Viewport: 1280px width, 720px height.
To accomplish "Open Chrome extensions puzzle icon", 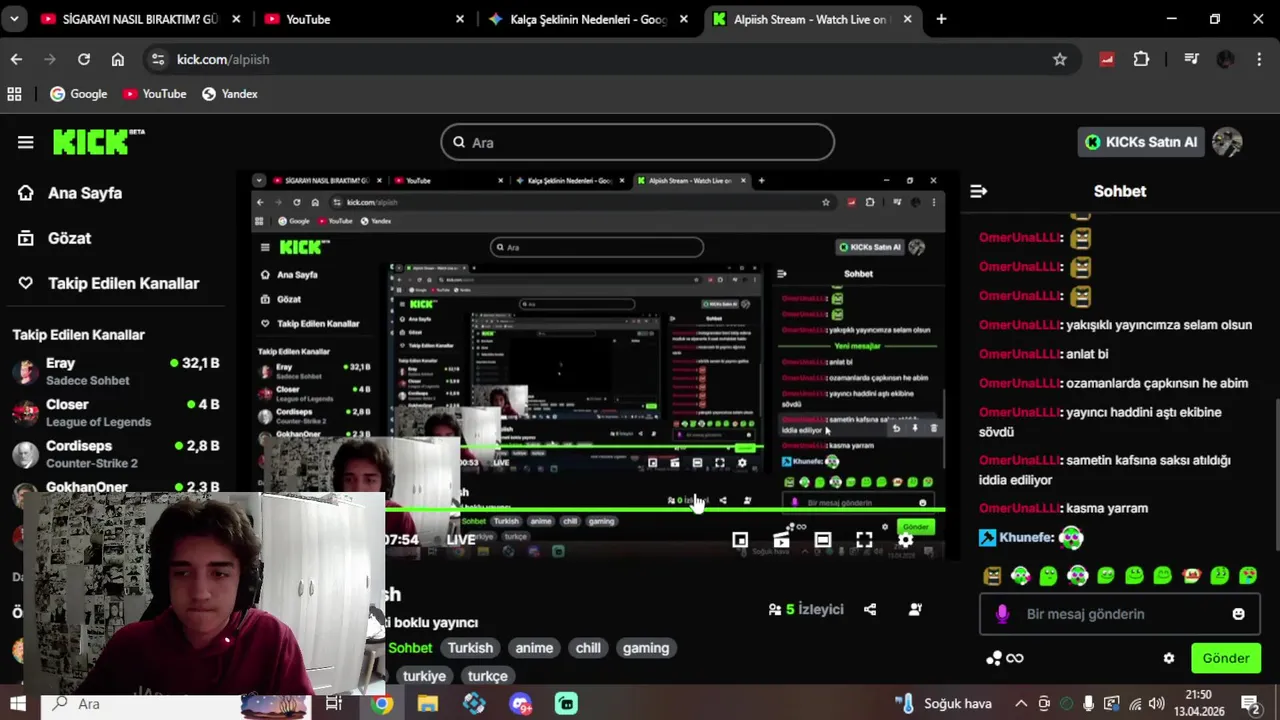I will click(x=1141, y=59).
